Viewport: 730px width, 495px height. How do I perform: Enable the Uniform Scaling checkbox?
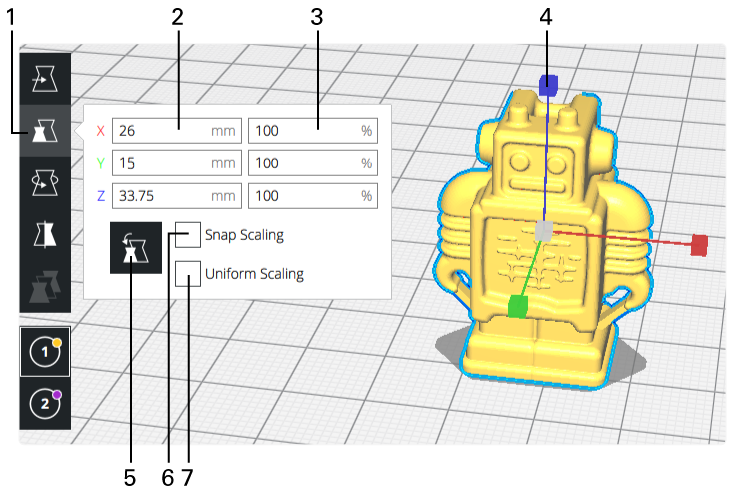[188, 274]
